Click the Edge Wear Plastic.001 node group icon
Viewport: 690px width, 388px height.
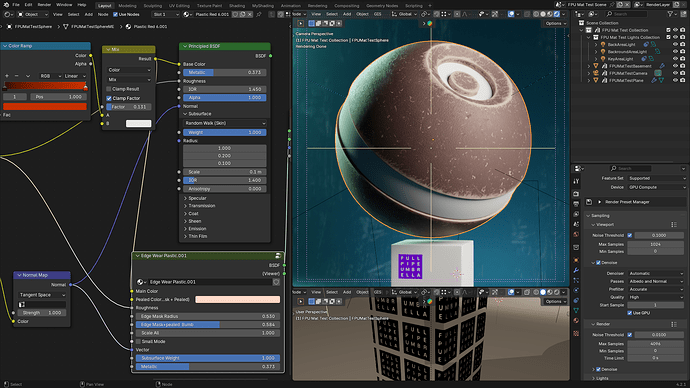pyautogui.click(x=278, y=256)
